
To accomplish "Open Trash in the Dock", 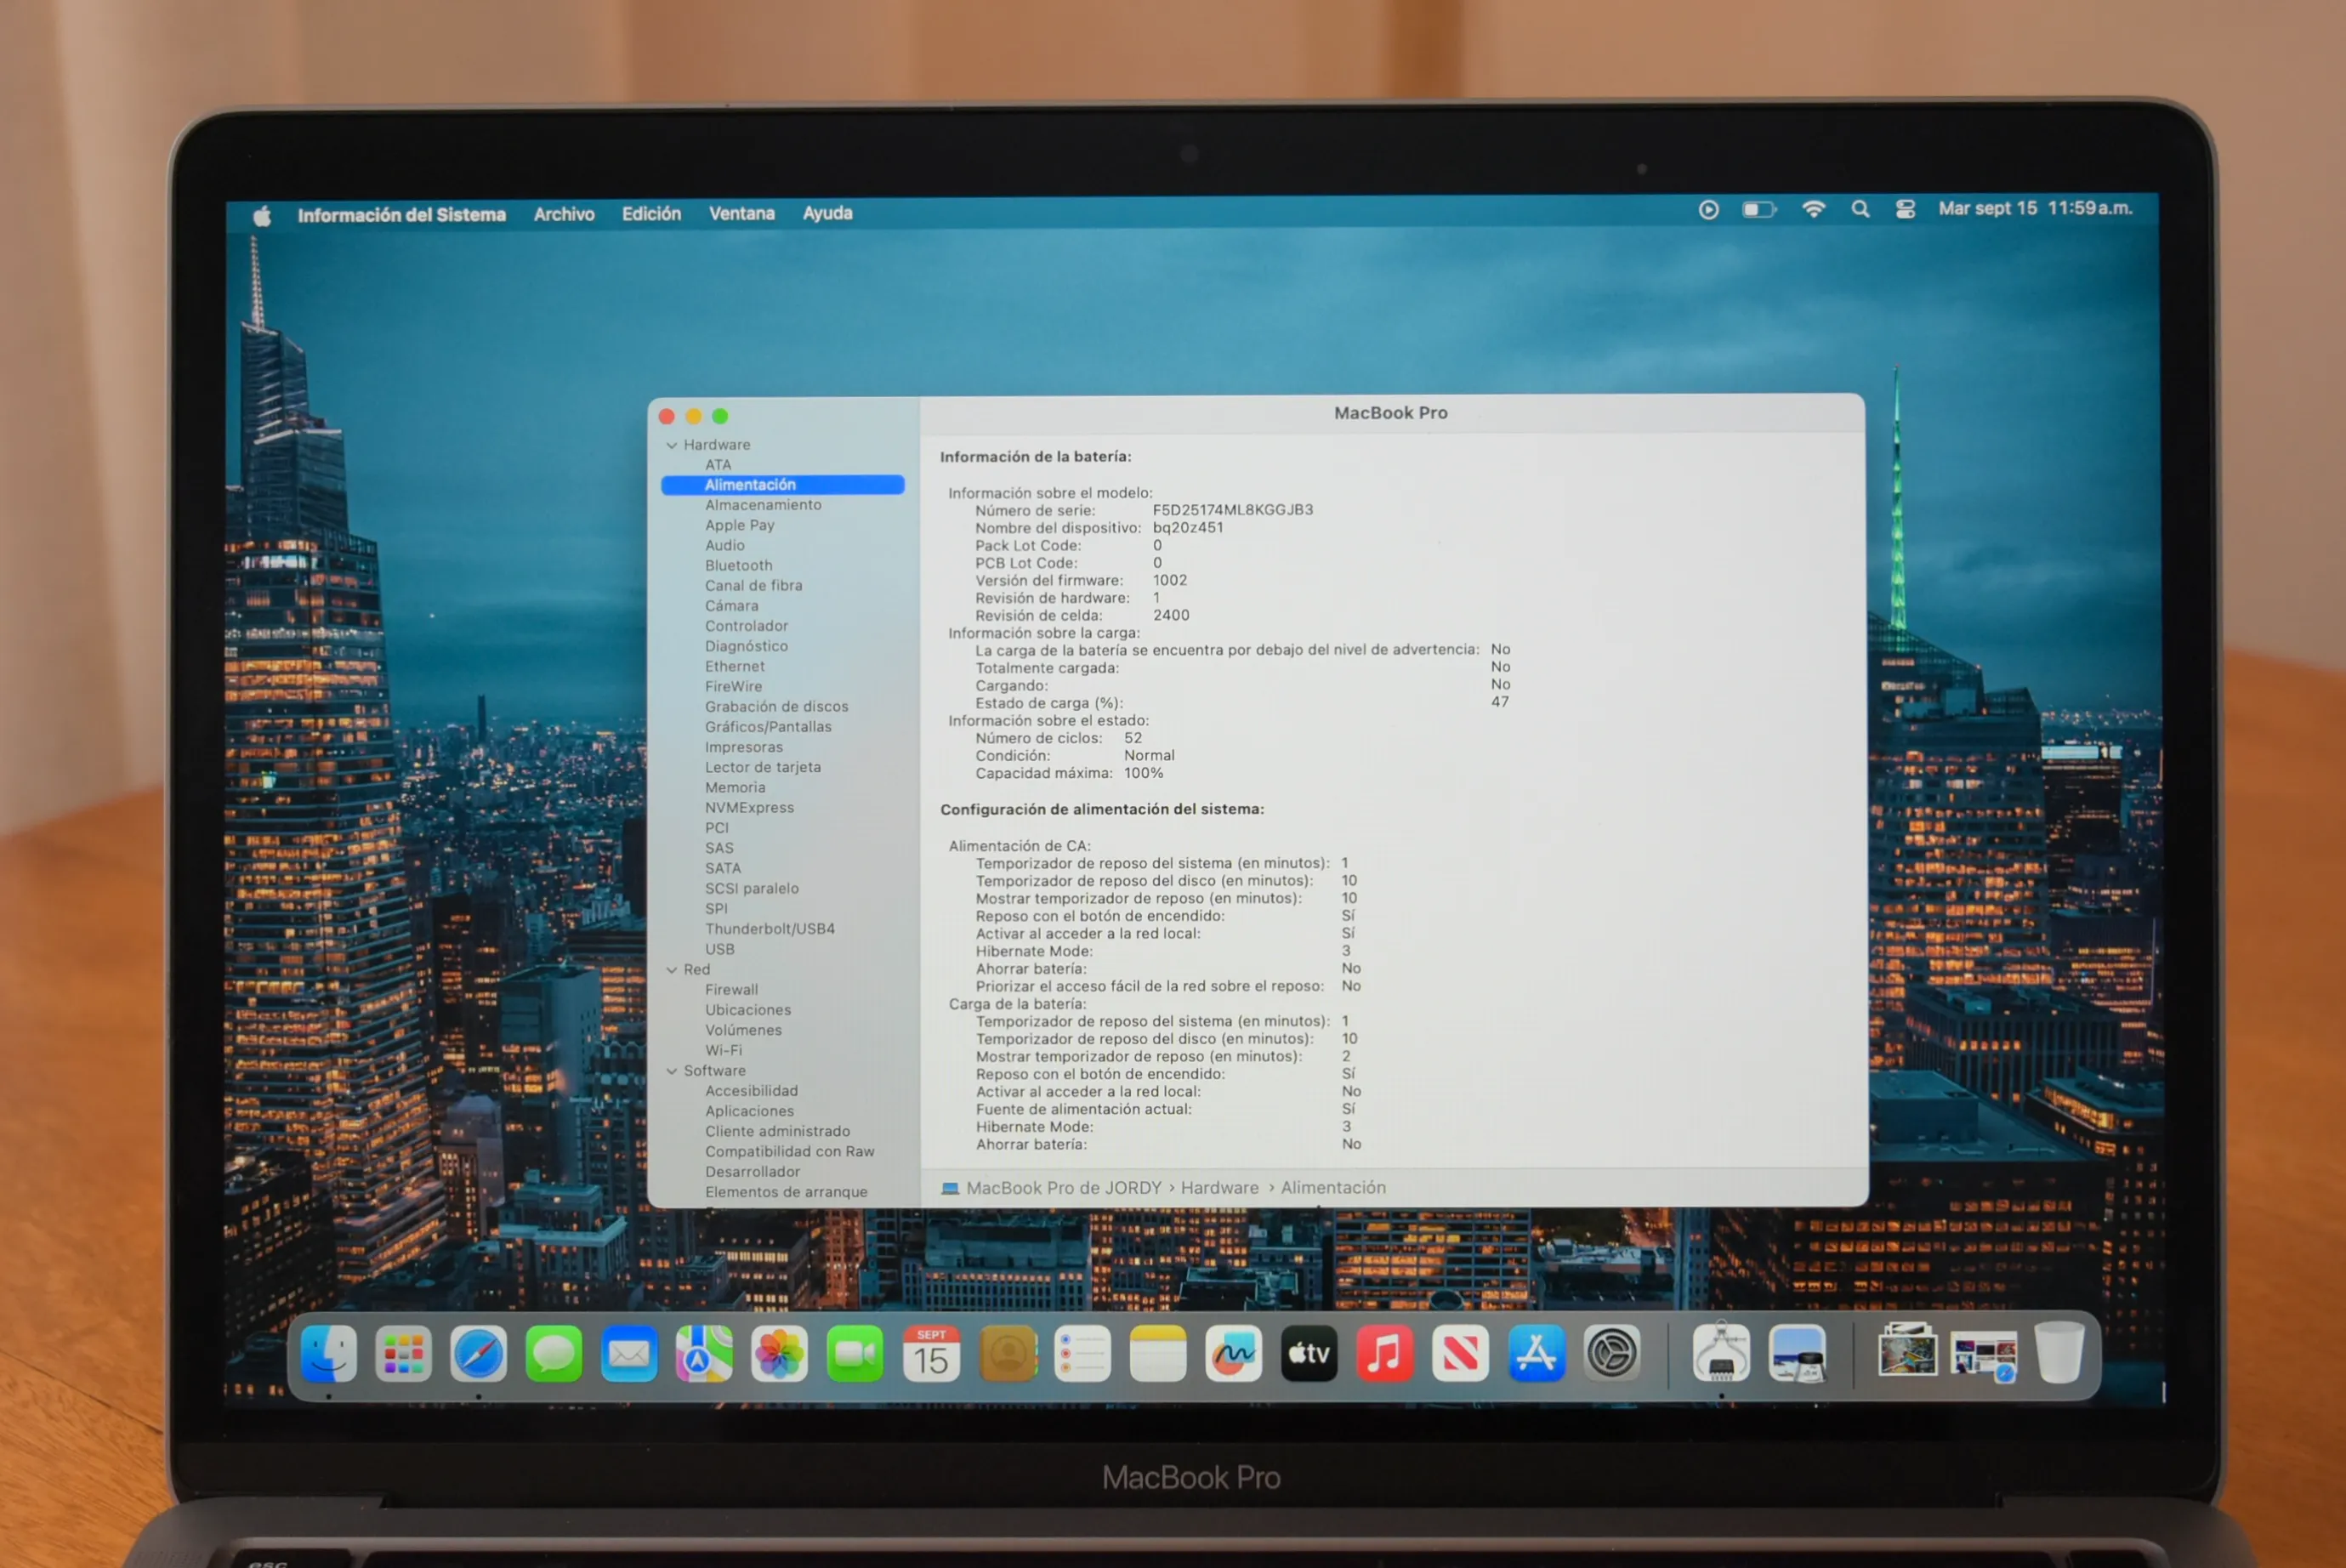I will click(2060, 1352).
